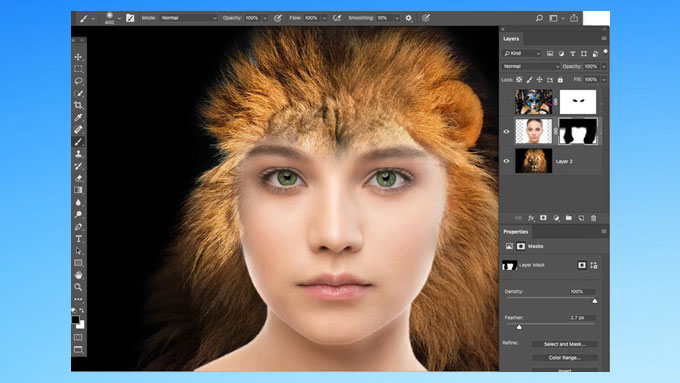Toggle lock position
Screen dimensions: 680x383
pos(539,80)
